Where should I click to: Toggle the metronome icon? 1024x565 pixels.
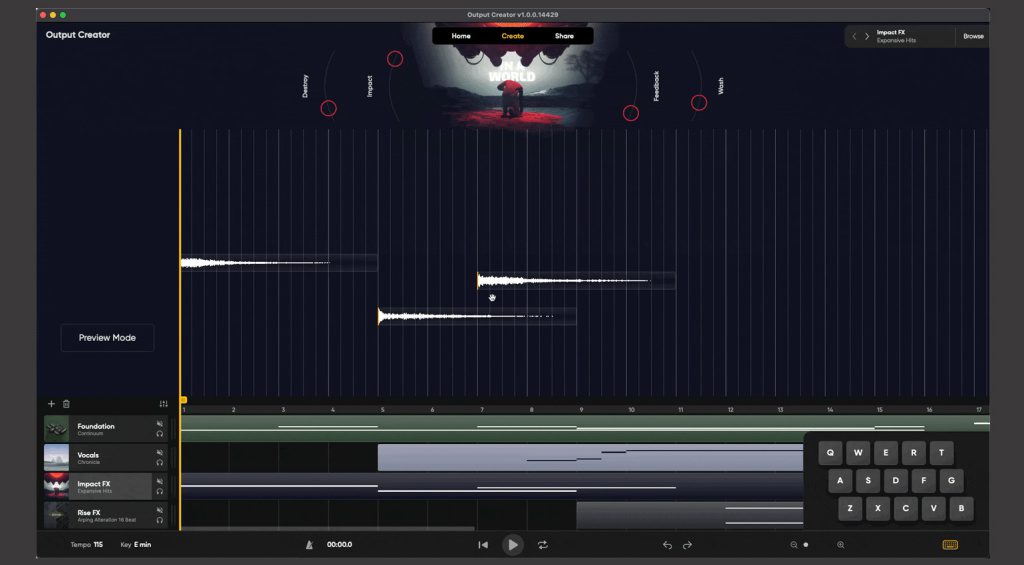pos(309,545)
